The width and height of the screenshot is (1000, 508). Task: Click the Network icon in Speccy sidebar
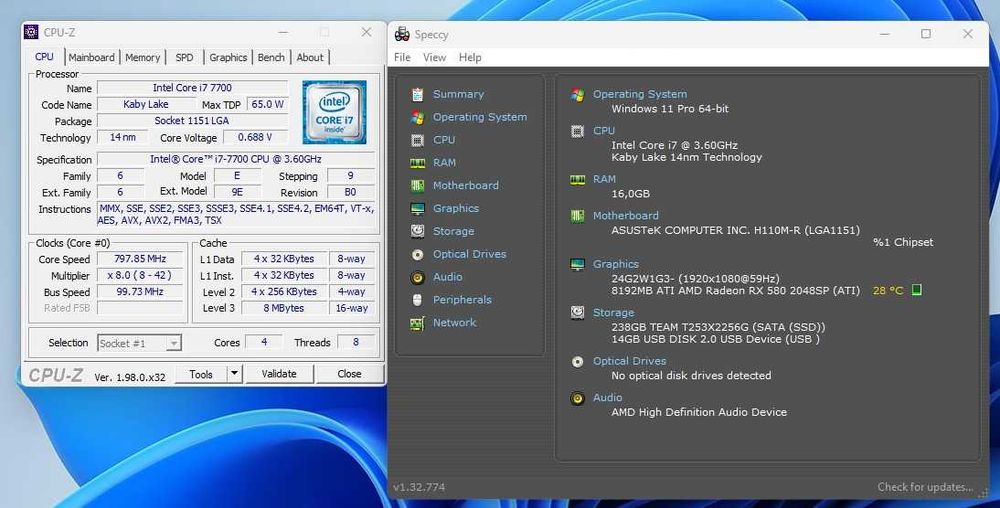coord(418,323)
